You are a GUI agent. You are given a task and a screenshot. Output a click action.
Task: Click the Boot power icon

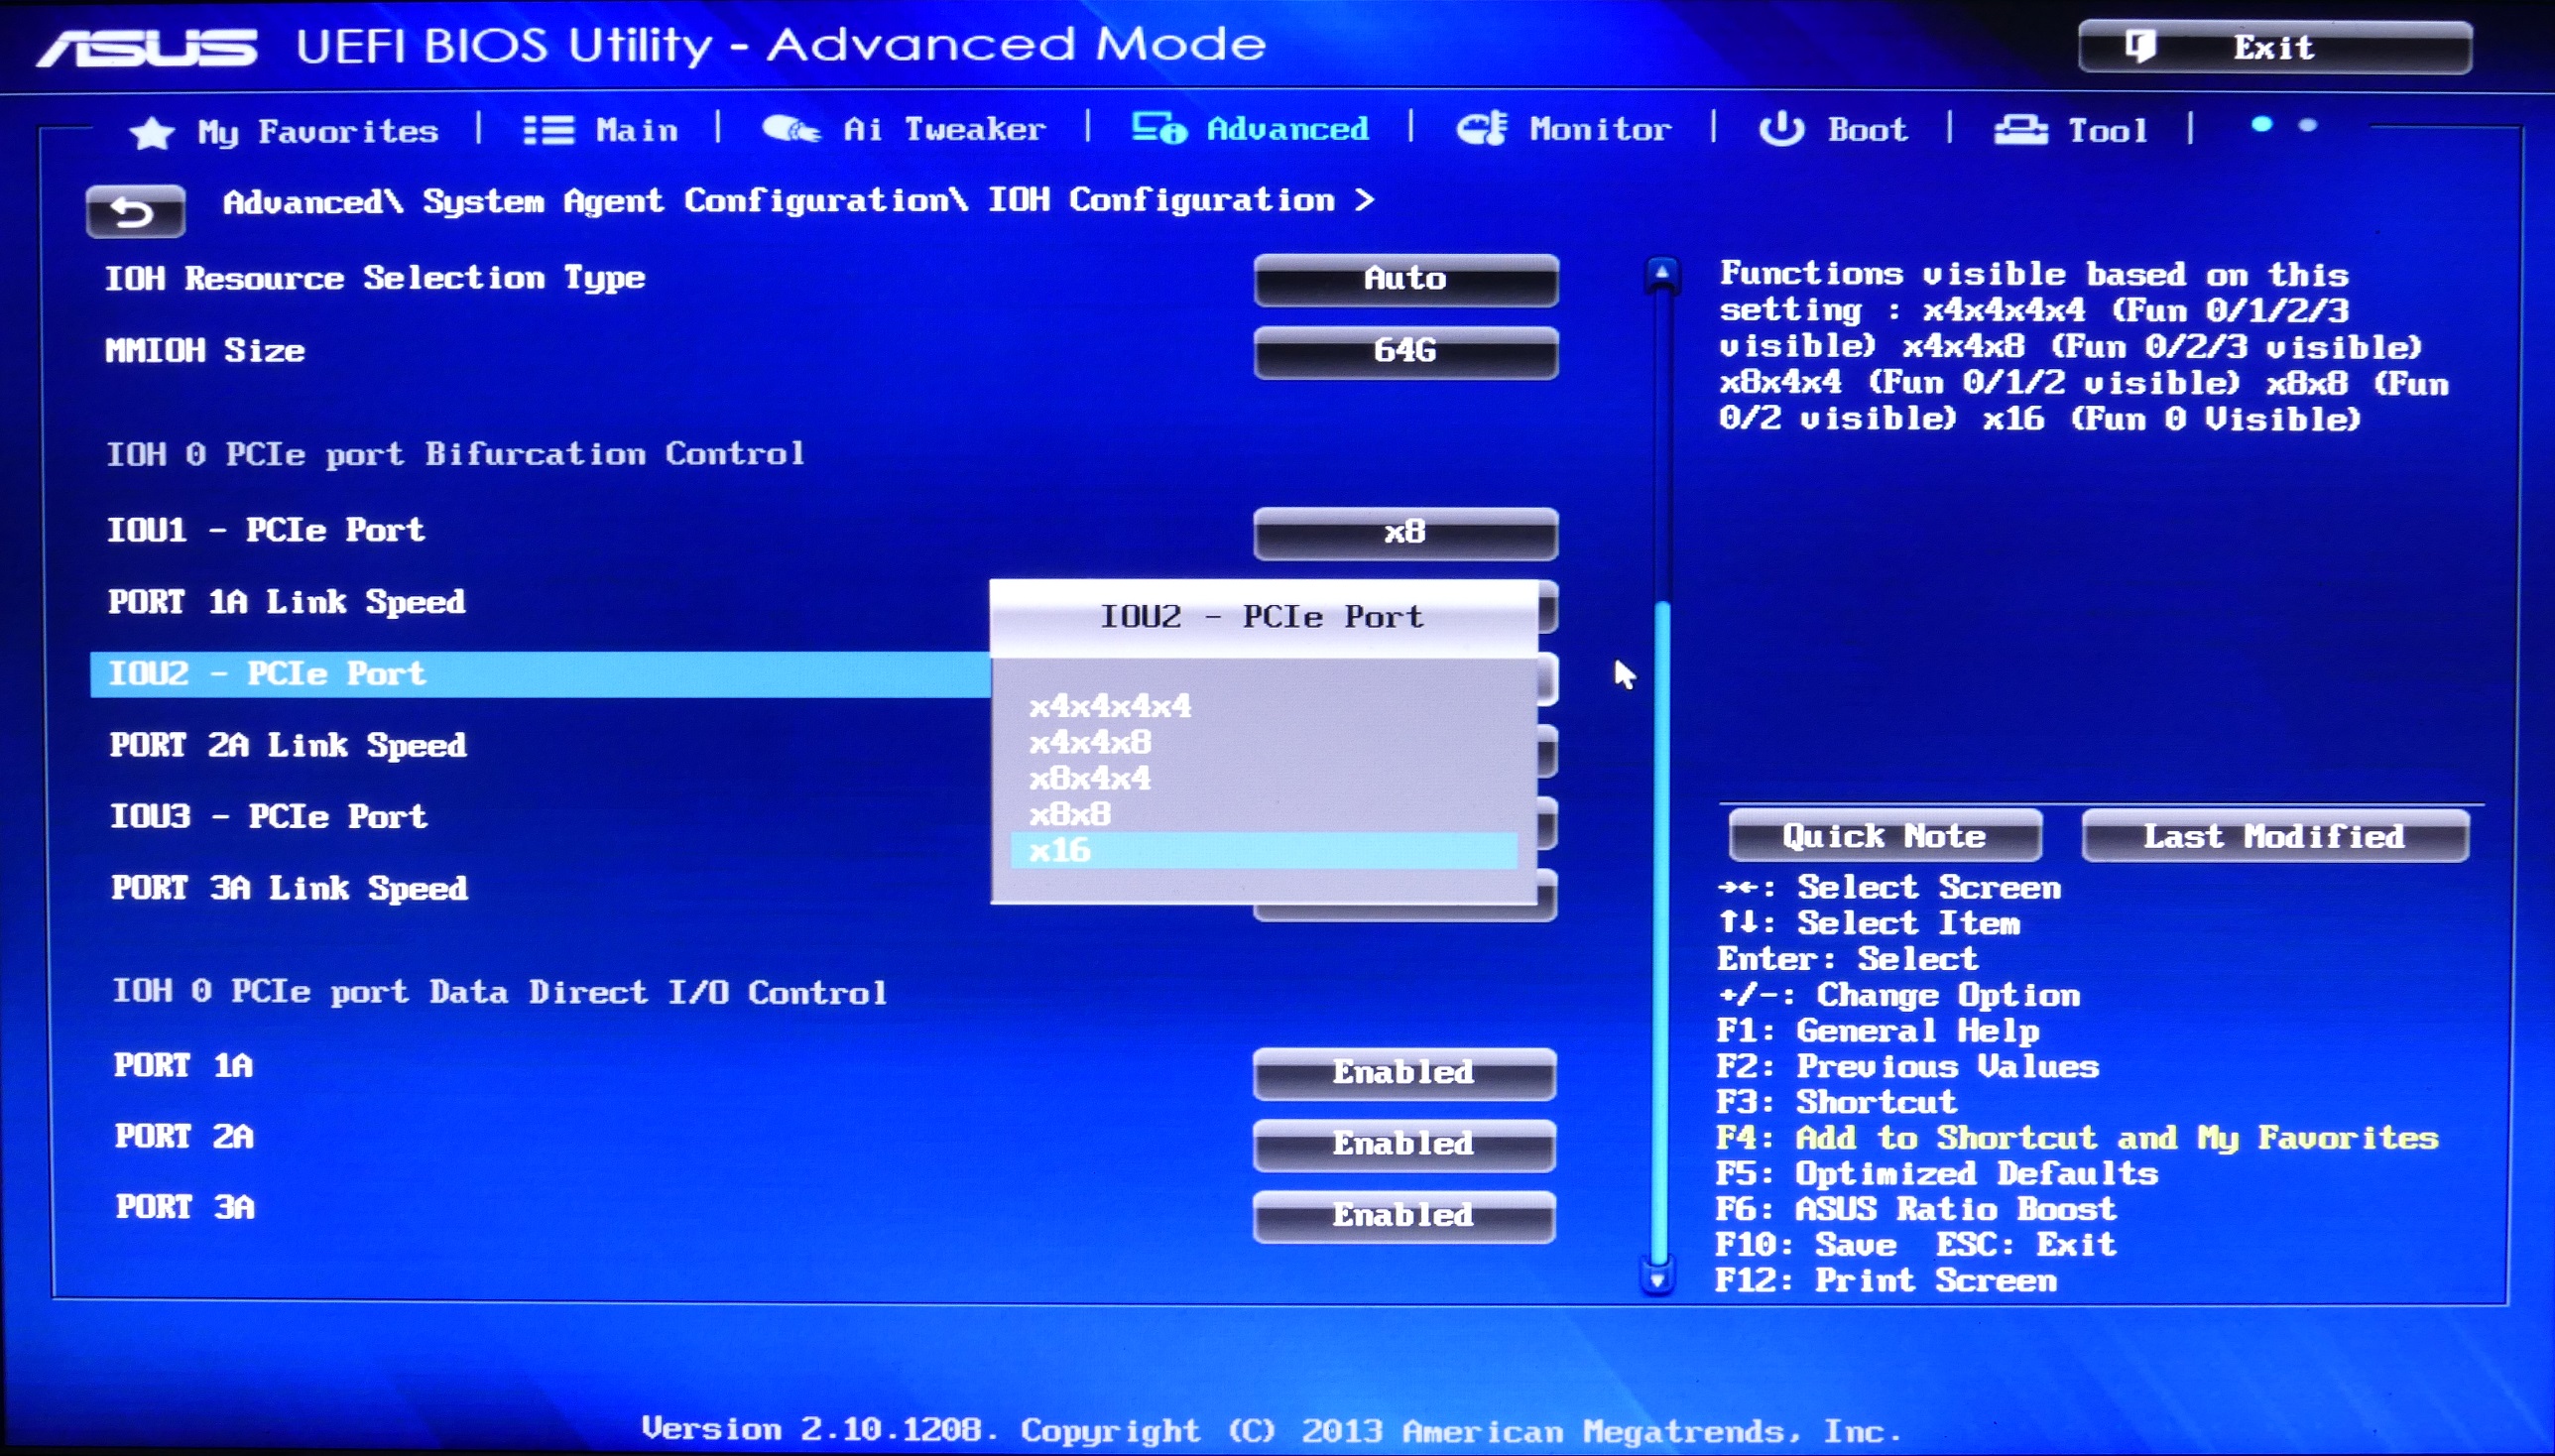coord(1781,129)
